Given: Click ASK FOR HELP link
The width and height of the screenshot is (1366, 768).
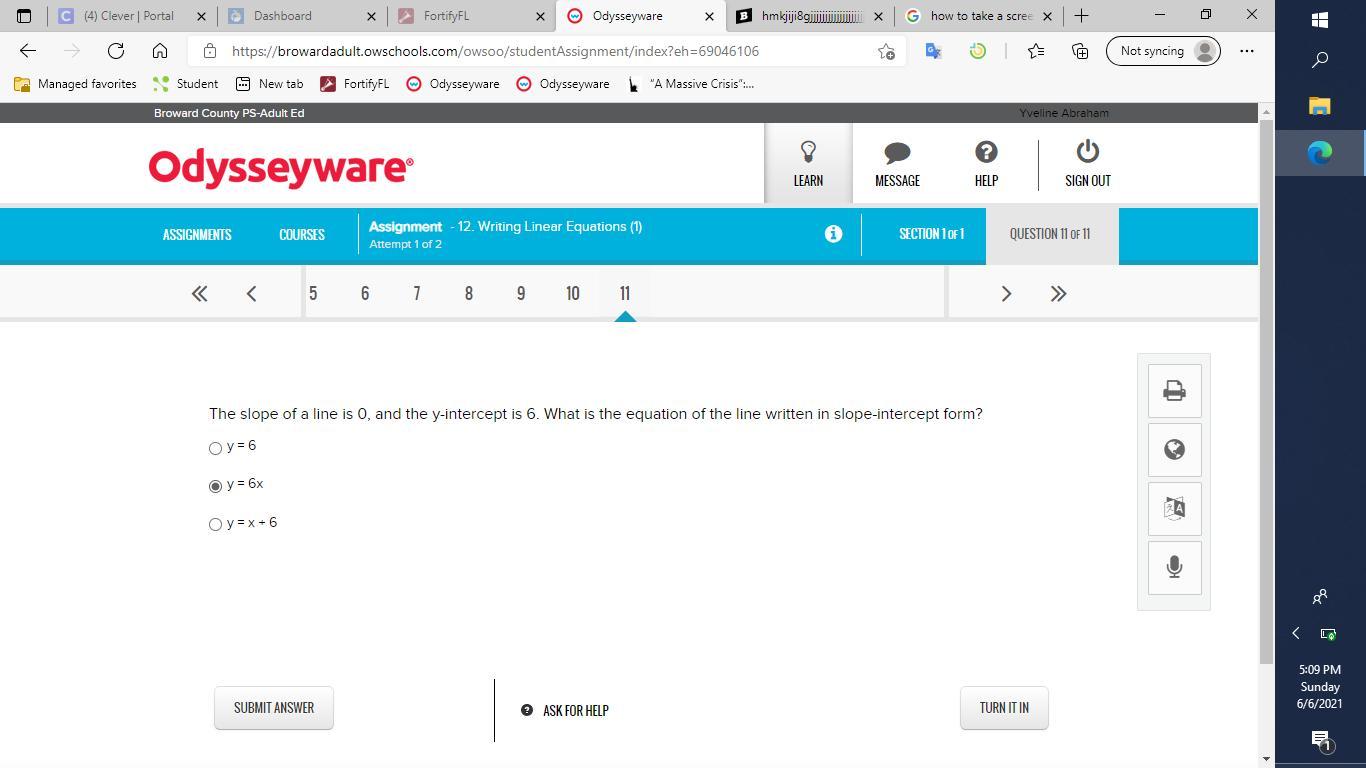Looking at the screenshot, I should [x=565, y=710].
